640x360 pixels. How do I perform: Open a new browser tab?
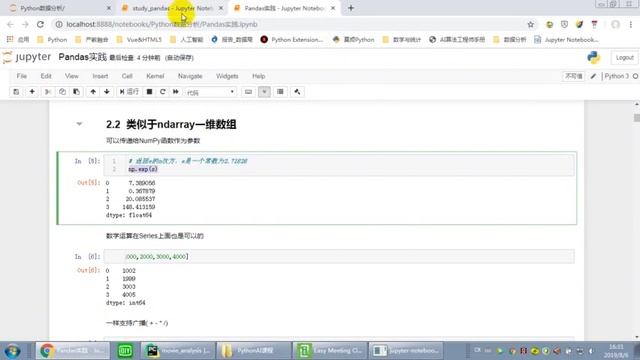pos(351,8)
